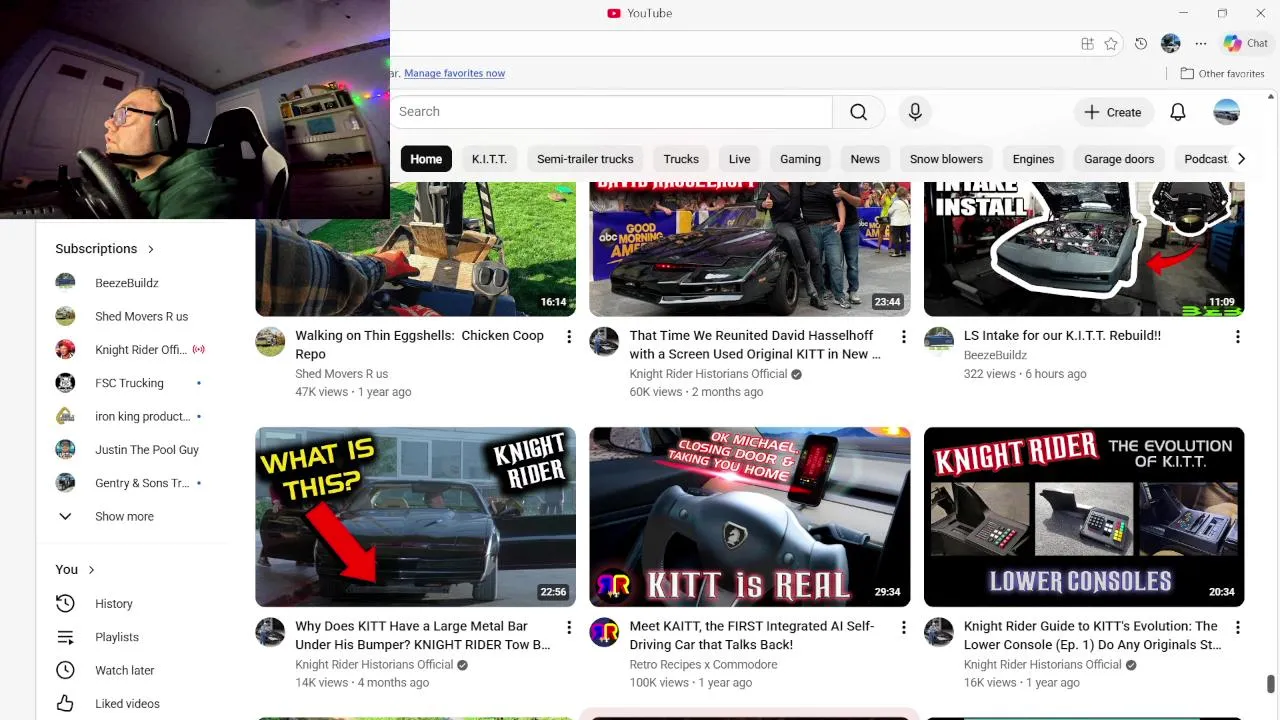The width and height of the screenshot is (1280, 720).
Task: Open the notifications bell
Action: (x=1178, y=112)
